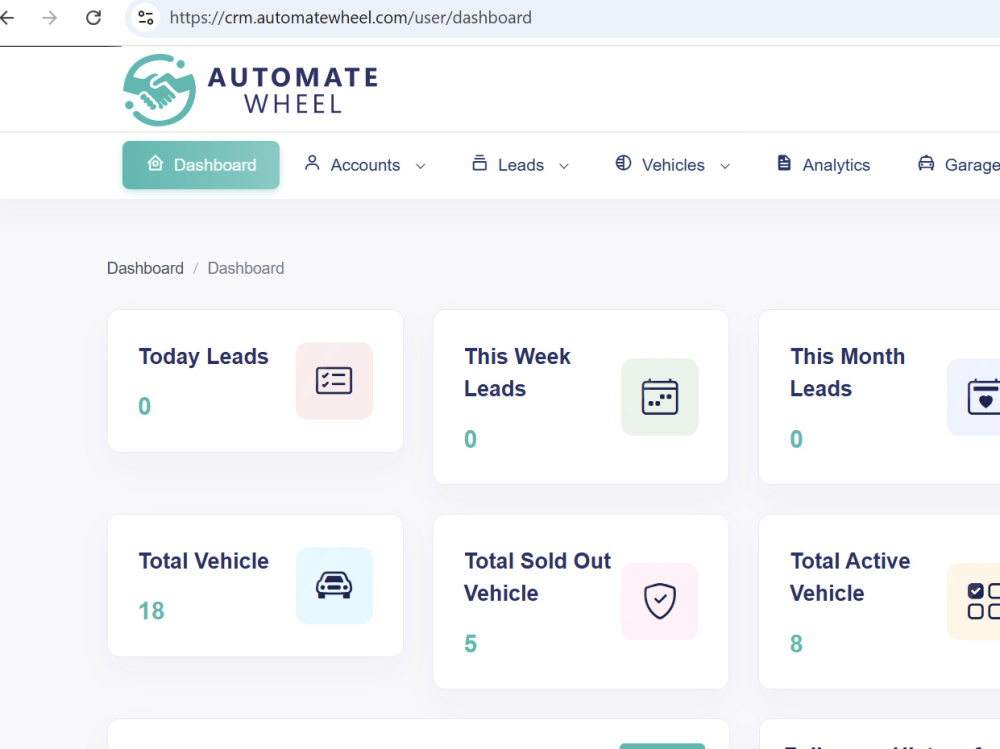Click the Total Vehicle car icon

click(334, 585)
